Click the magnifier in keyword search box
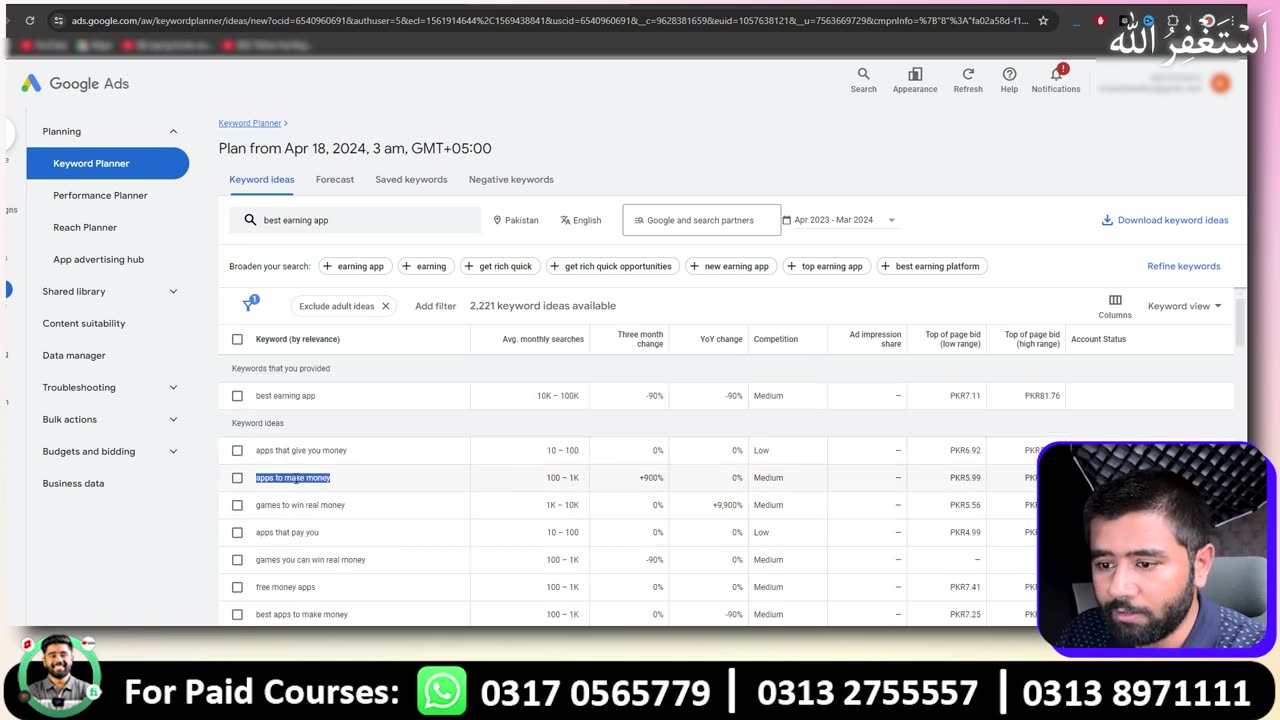Viewport: 1280px width, 720px height. coord(250,220)
